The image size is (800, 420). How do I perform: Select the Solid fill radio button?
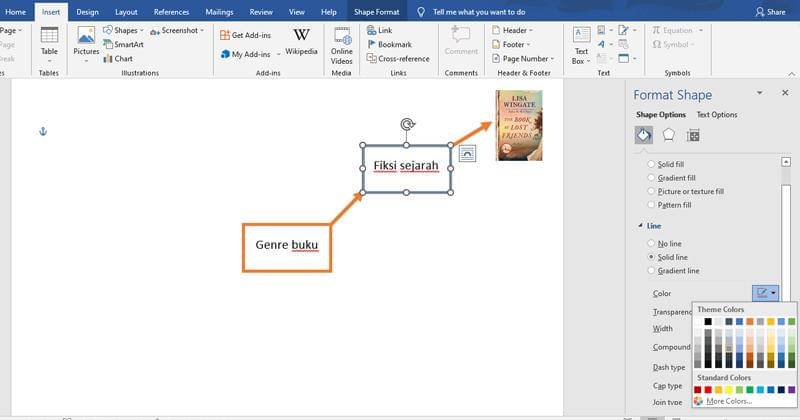(x=653, y=164)
